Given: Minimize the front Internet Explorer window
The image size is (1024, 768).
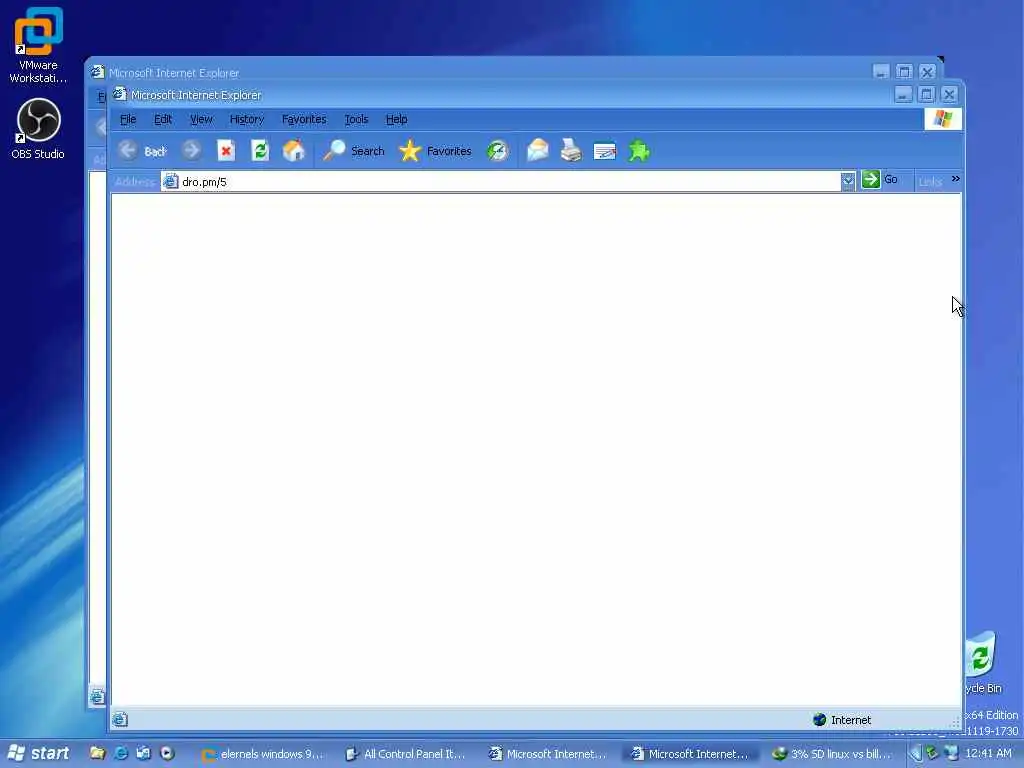Looking at the screenshot, I should 903,95.
